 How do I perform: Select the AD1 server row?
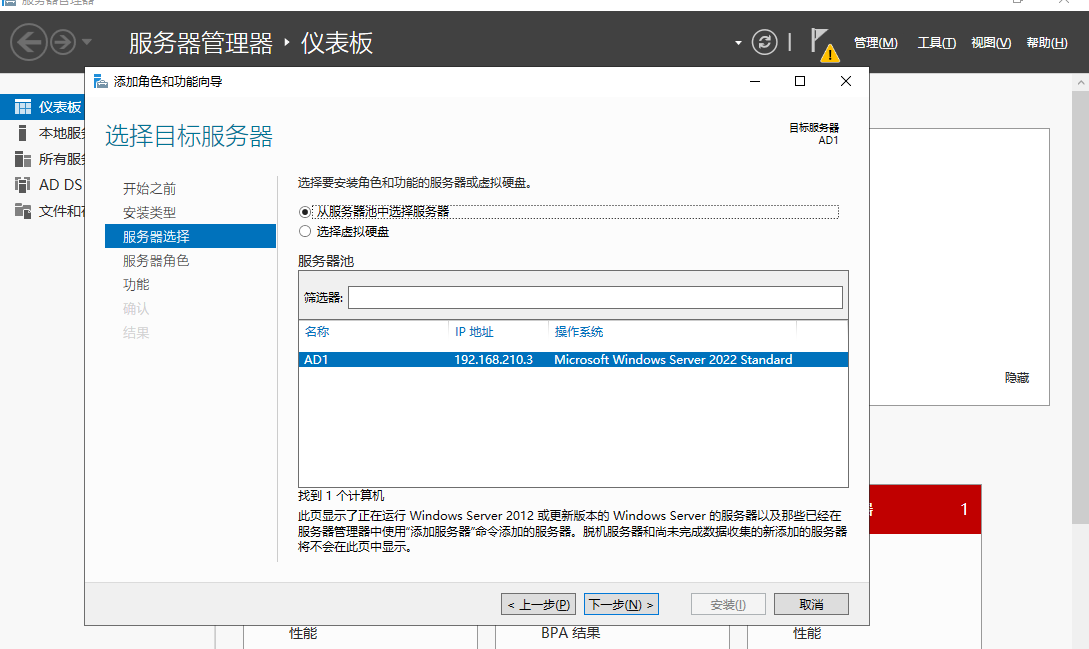pos(573,359)
